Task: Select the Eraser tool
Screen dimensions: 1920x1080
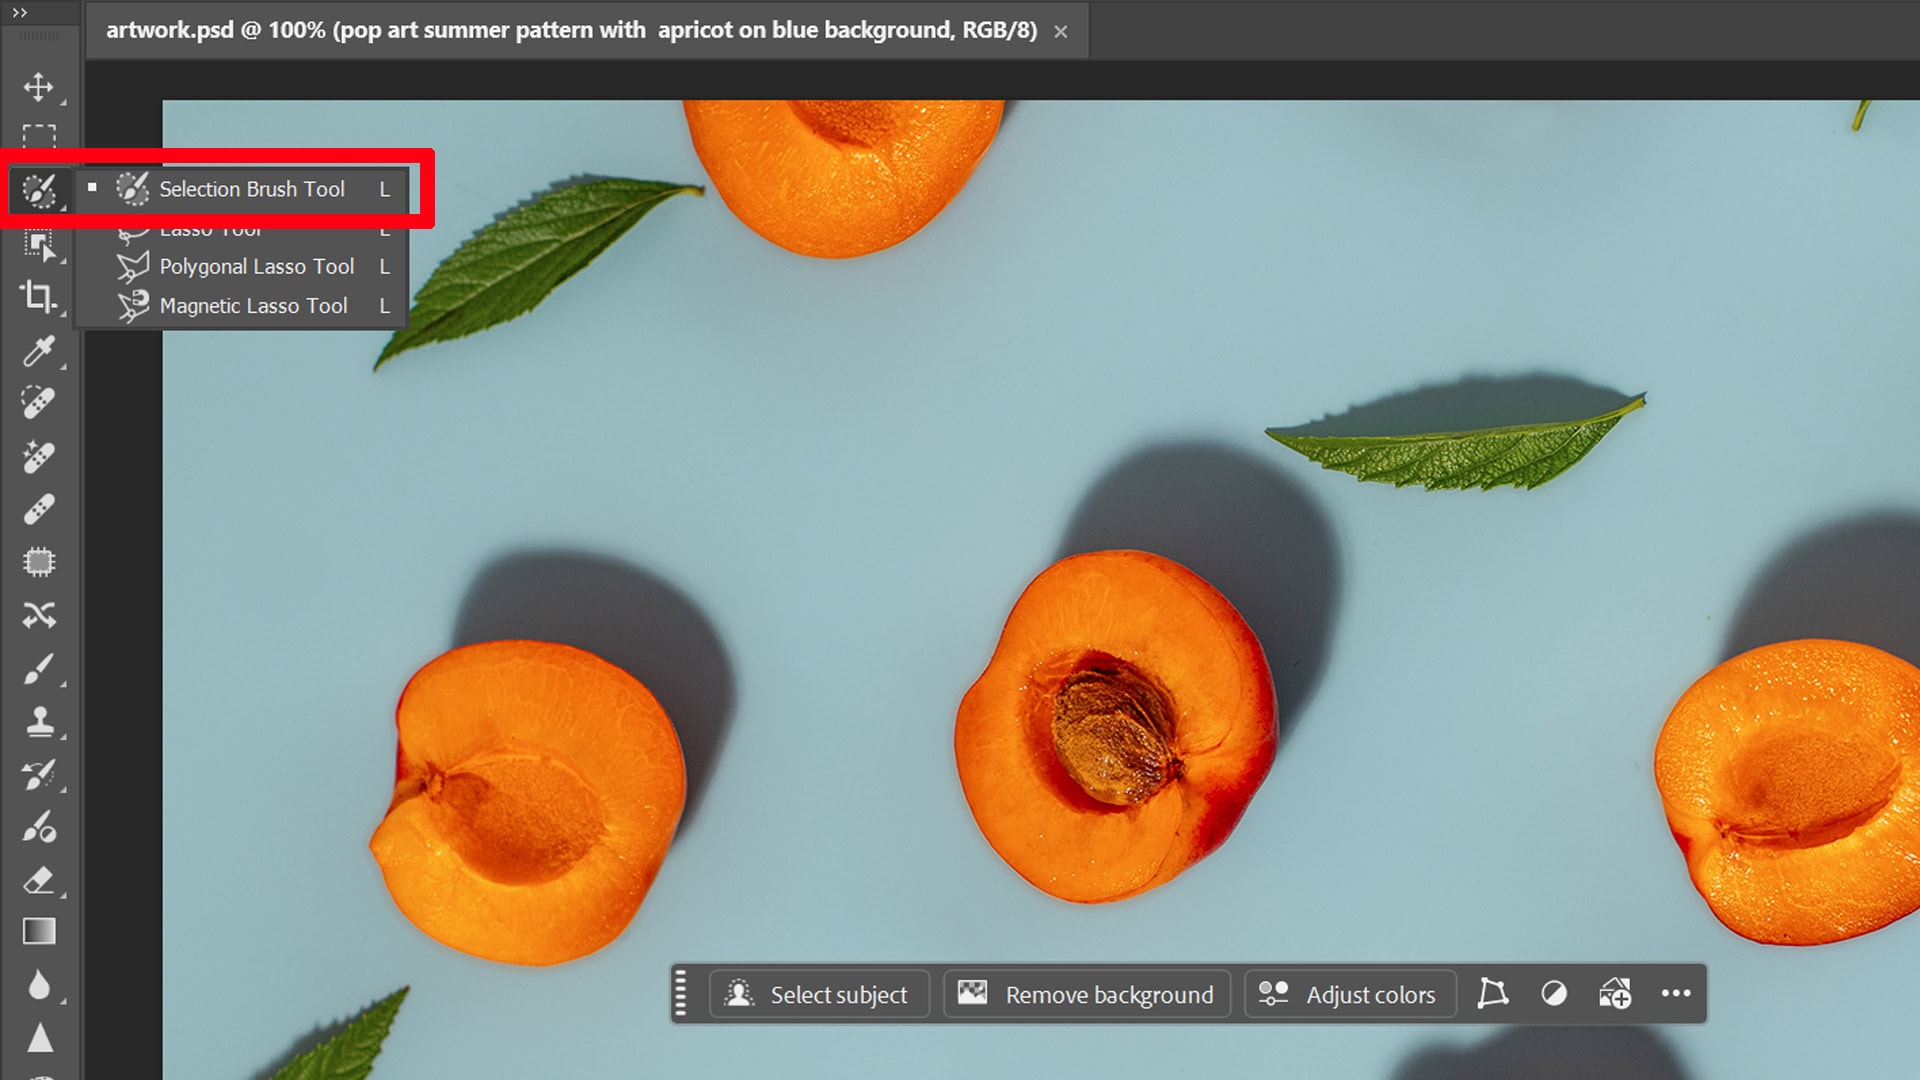Action: point(39,881)
